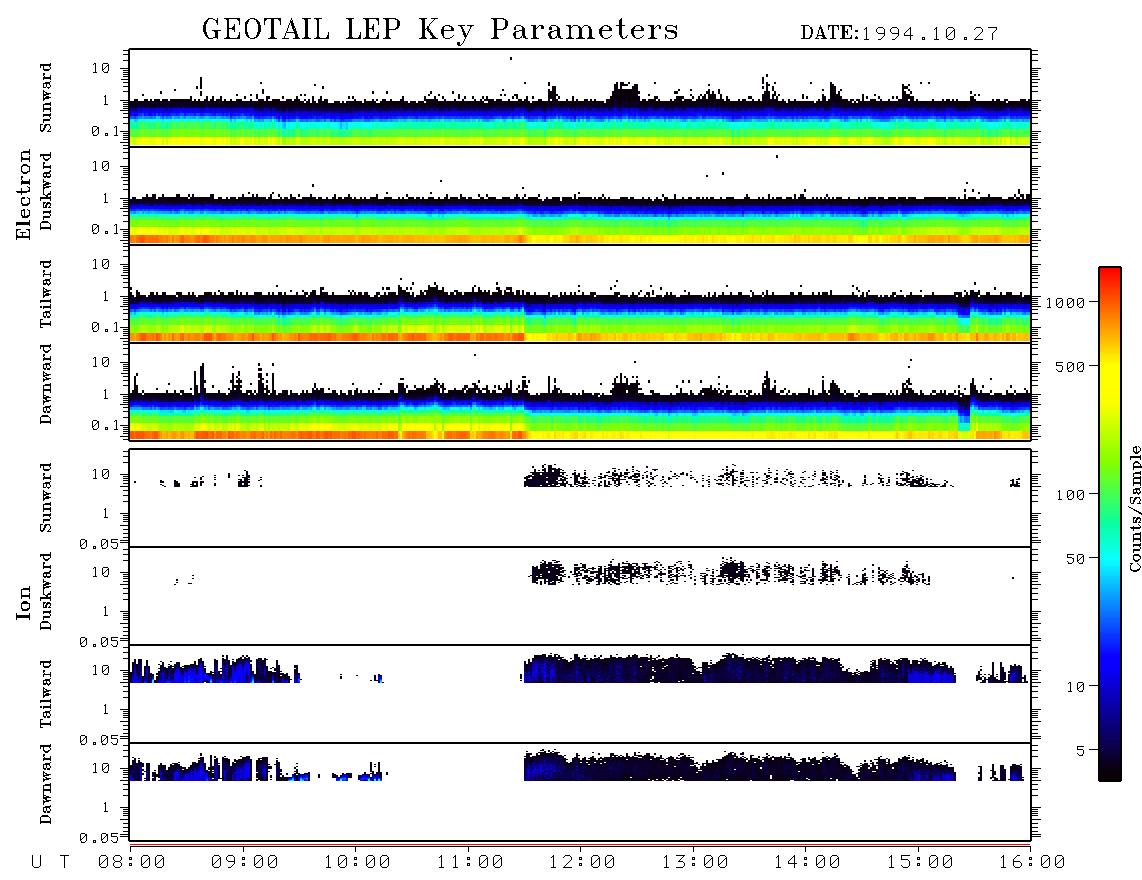Select the Electron 'Duskward' axis label
1142x880 pixels.
coord(46,192)
